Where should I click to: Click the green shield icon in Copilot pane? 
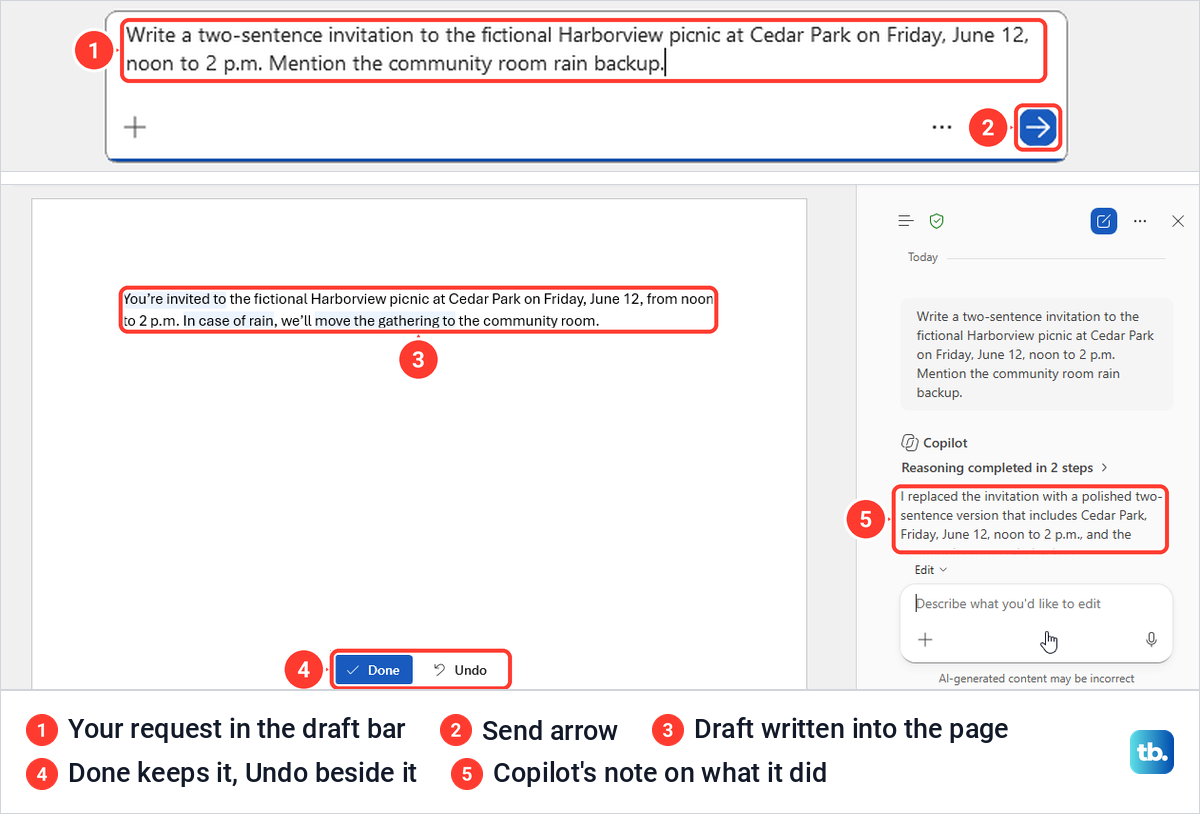[x=937, y=221]
